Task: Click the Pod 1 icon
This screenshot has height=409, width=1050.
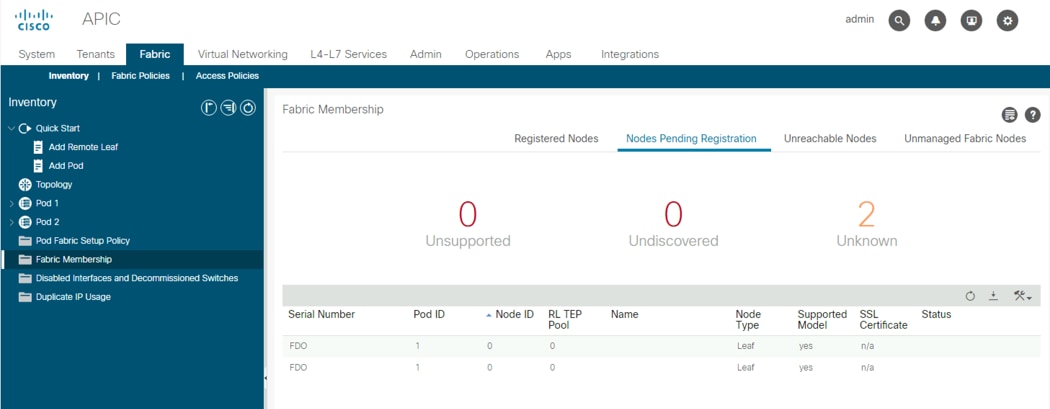Action: [25, 203]
